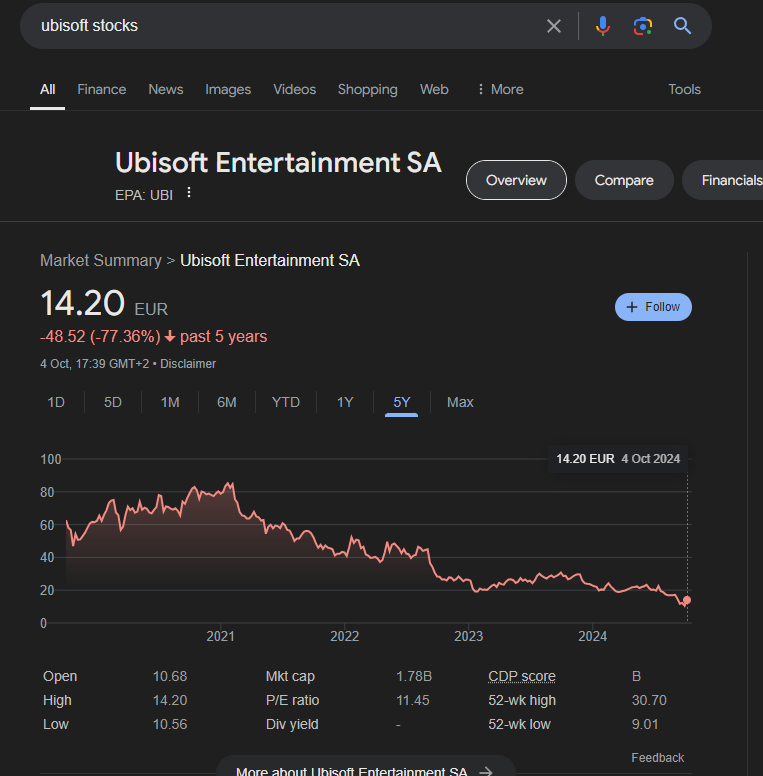
Task: Show the 1D chart range
Action: 56,402
